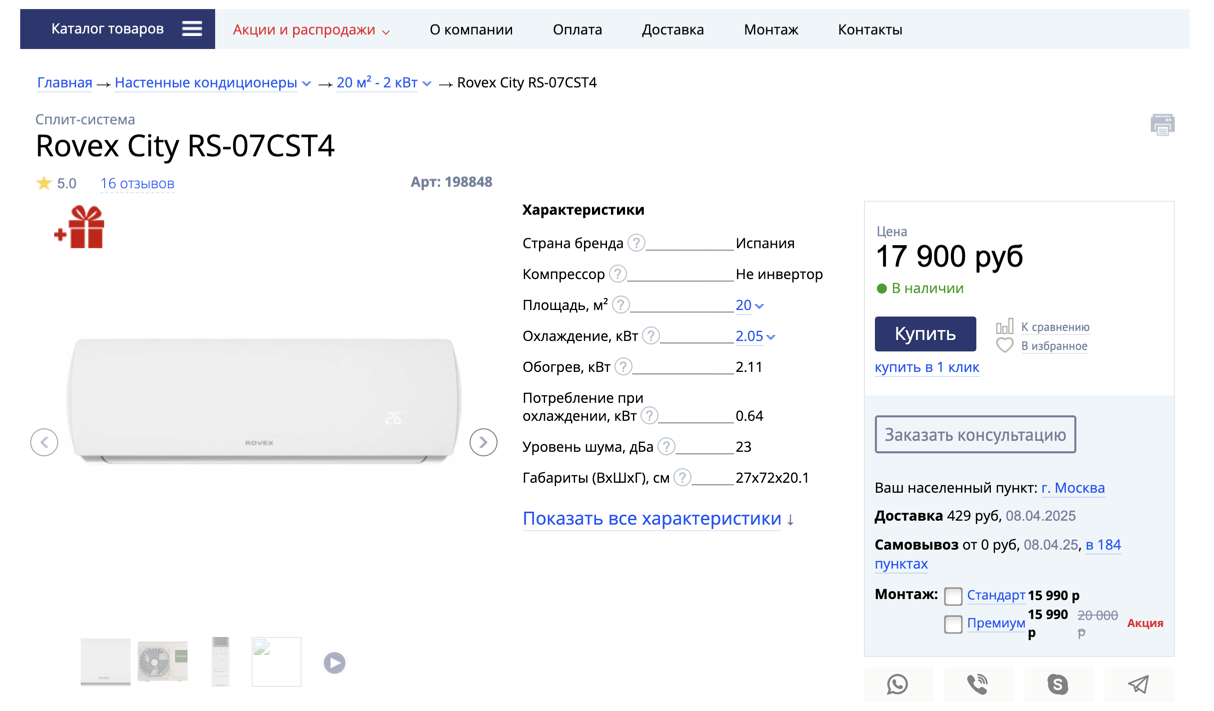Open Стандарт installation details link
This screenshot has width=1214, height=711.
tap(996, 595)
